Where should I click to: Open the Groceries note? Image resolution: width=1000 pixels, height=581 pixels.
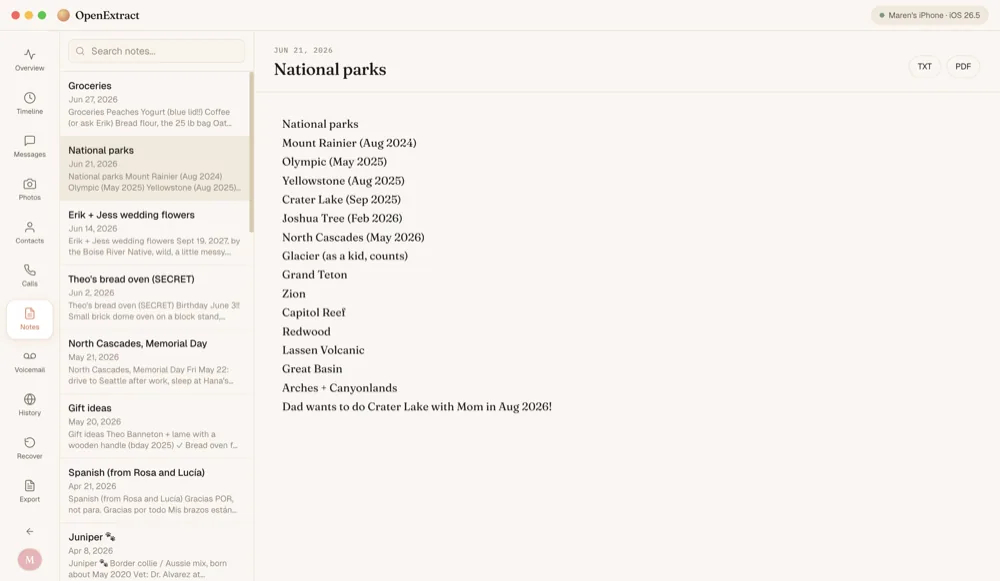coord(154,104)
